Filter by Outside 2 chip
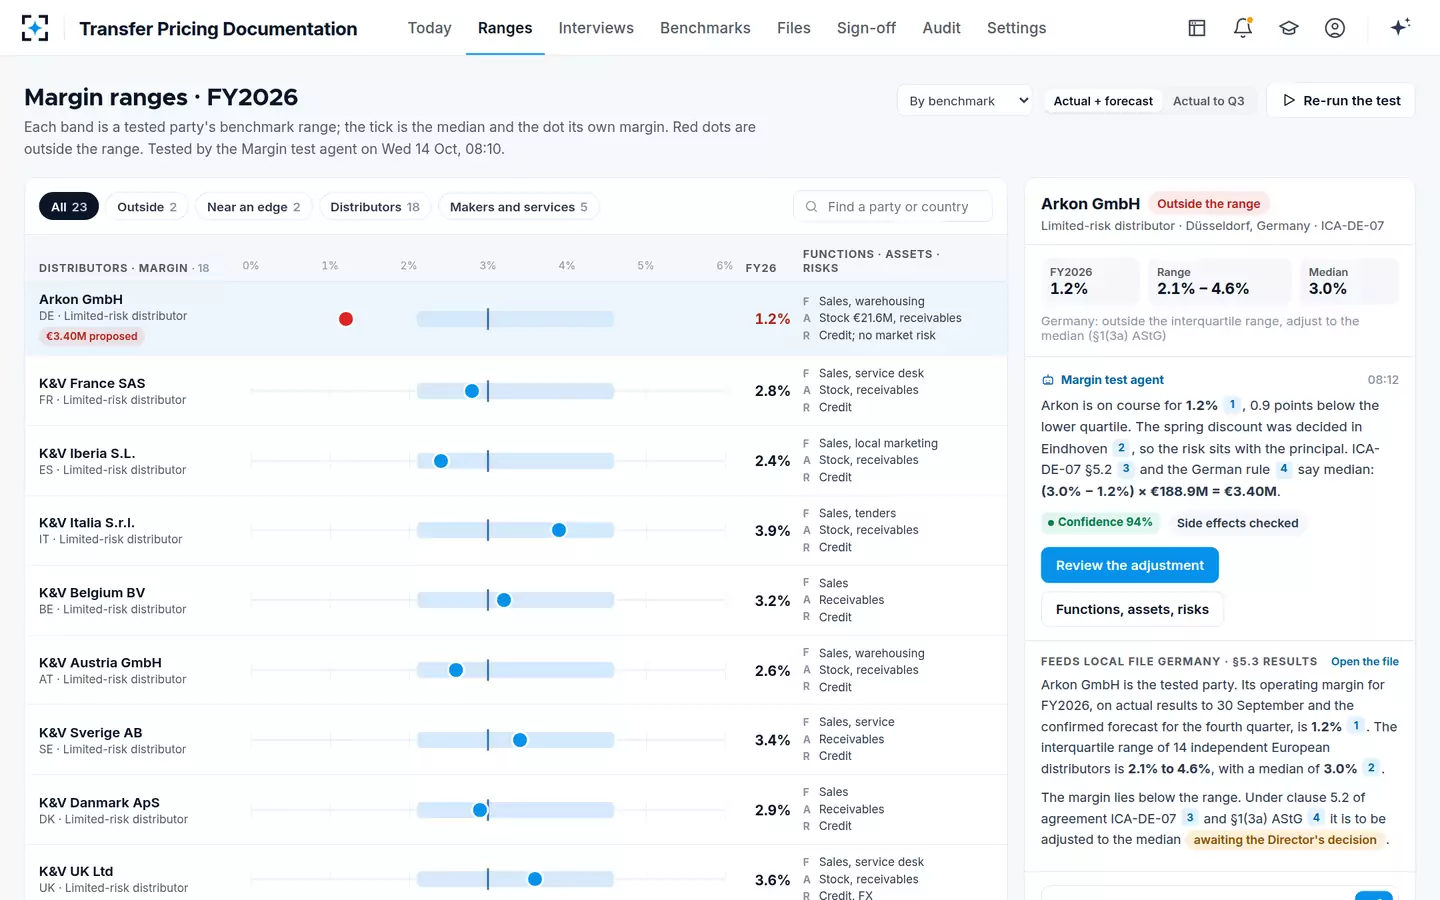Viewport: 1440px width, 900px height. (147, 207)
